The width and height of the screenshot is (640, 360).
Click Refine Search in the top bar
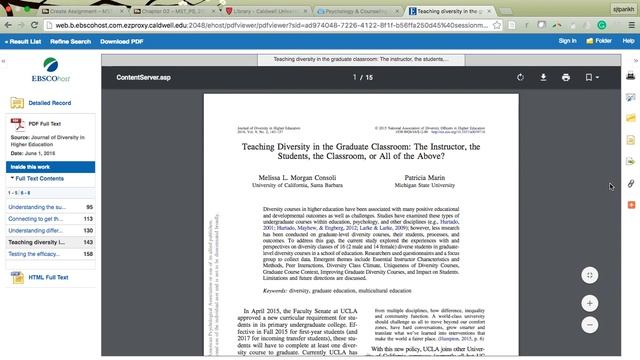(71, 41)
